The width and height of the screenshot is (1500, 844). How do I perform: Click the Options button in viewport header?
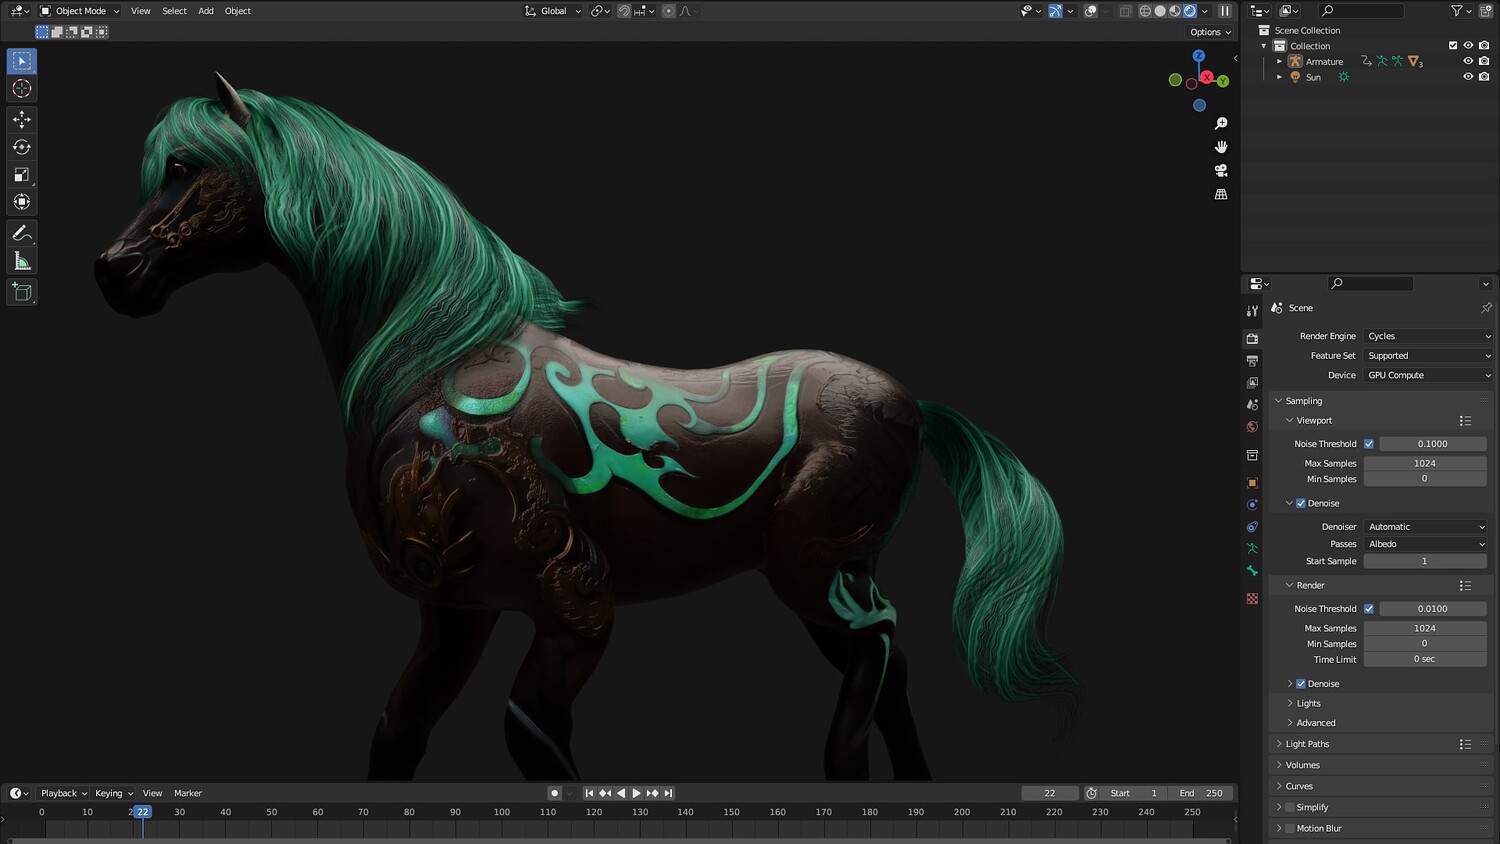click(x=1210, y=32)
